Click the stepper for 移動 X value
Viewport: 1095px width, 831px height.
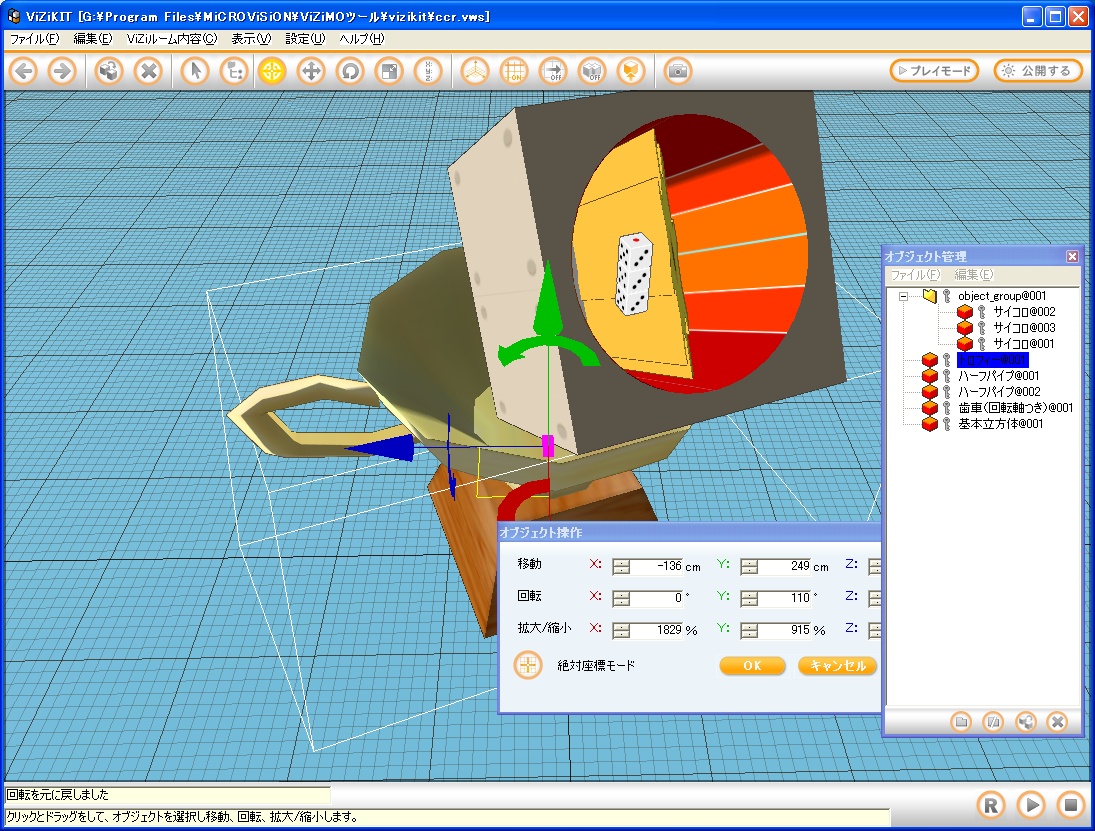coord(621,566)
